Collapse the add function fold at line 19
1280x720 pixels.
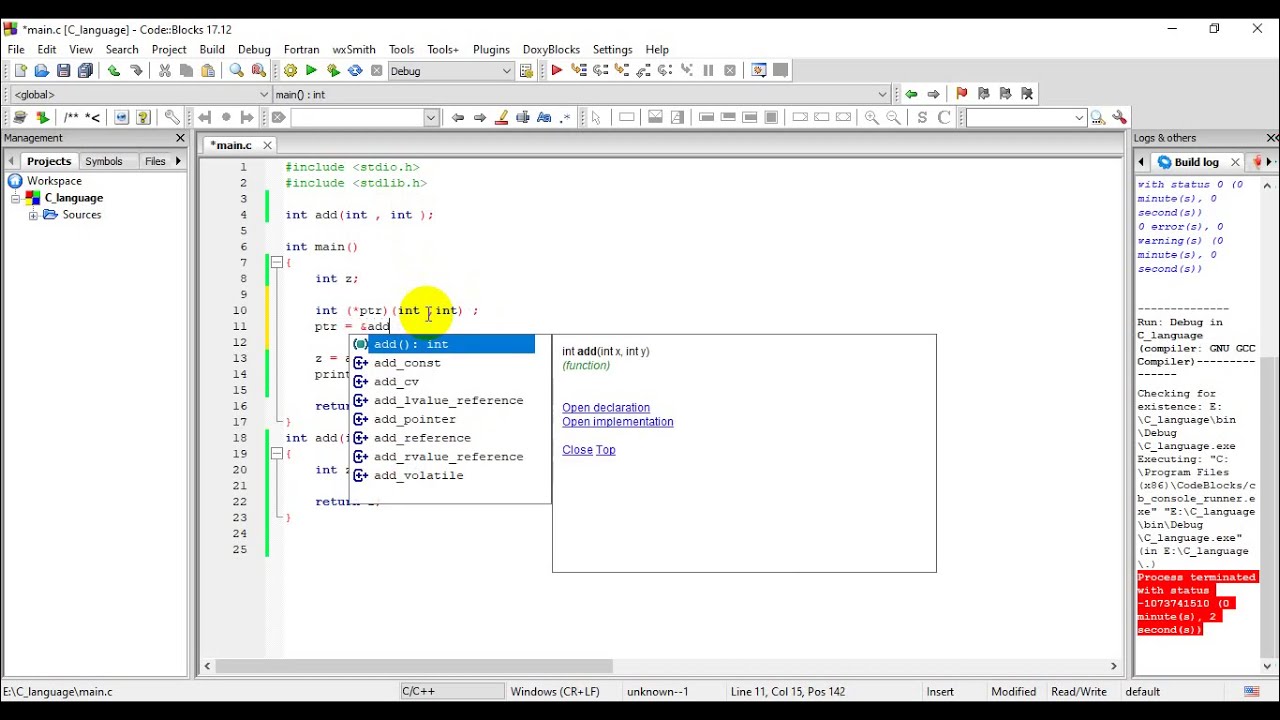click(276, 453)
